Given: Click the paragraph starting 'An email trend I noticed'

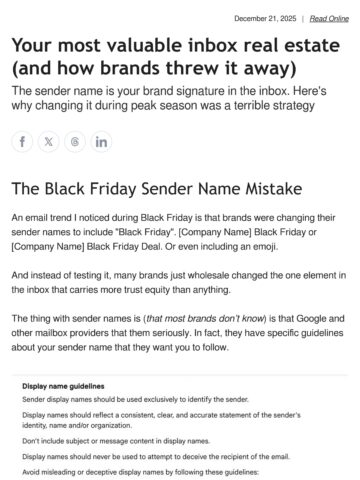Looking at the screenshot, I should pos(173,232).
